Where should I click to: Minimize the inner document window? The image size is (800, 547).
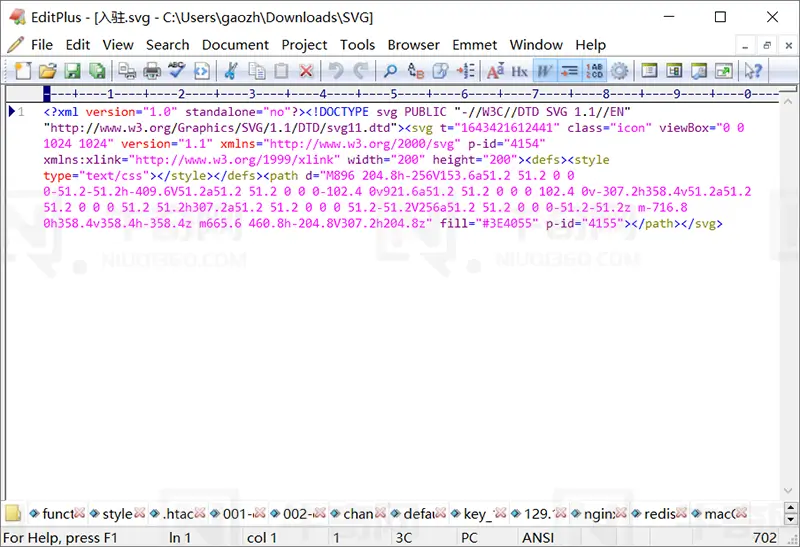click(745, 45)
